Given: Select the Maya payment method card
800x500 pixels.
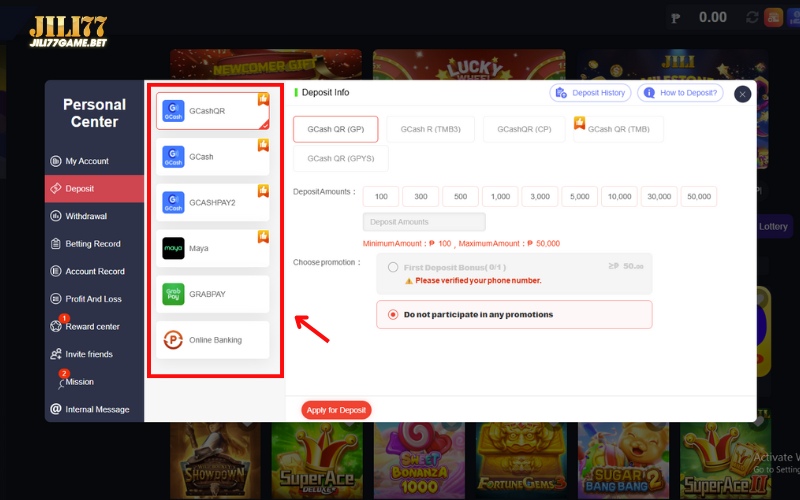Looking at the screenshot, I should (213, 248).
